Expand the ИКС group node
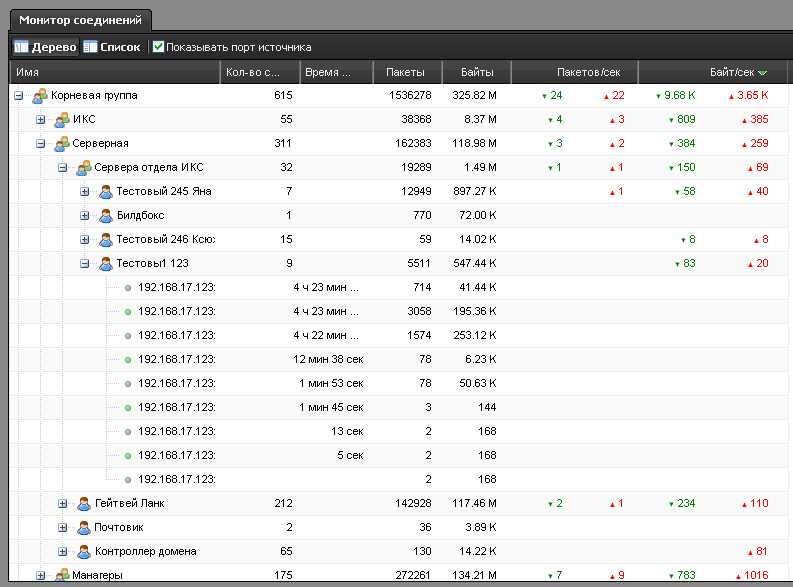The width and height of the screenshot is (793, 587). tap(41, 120)
